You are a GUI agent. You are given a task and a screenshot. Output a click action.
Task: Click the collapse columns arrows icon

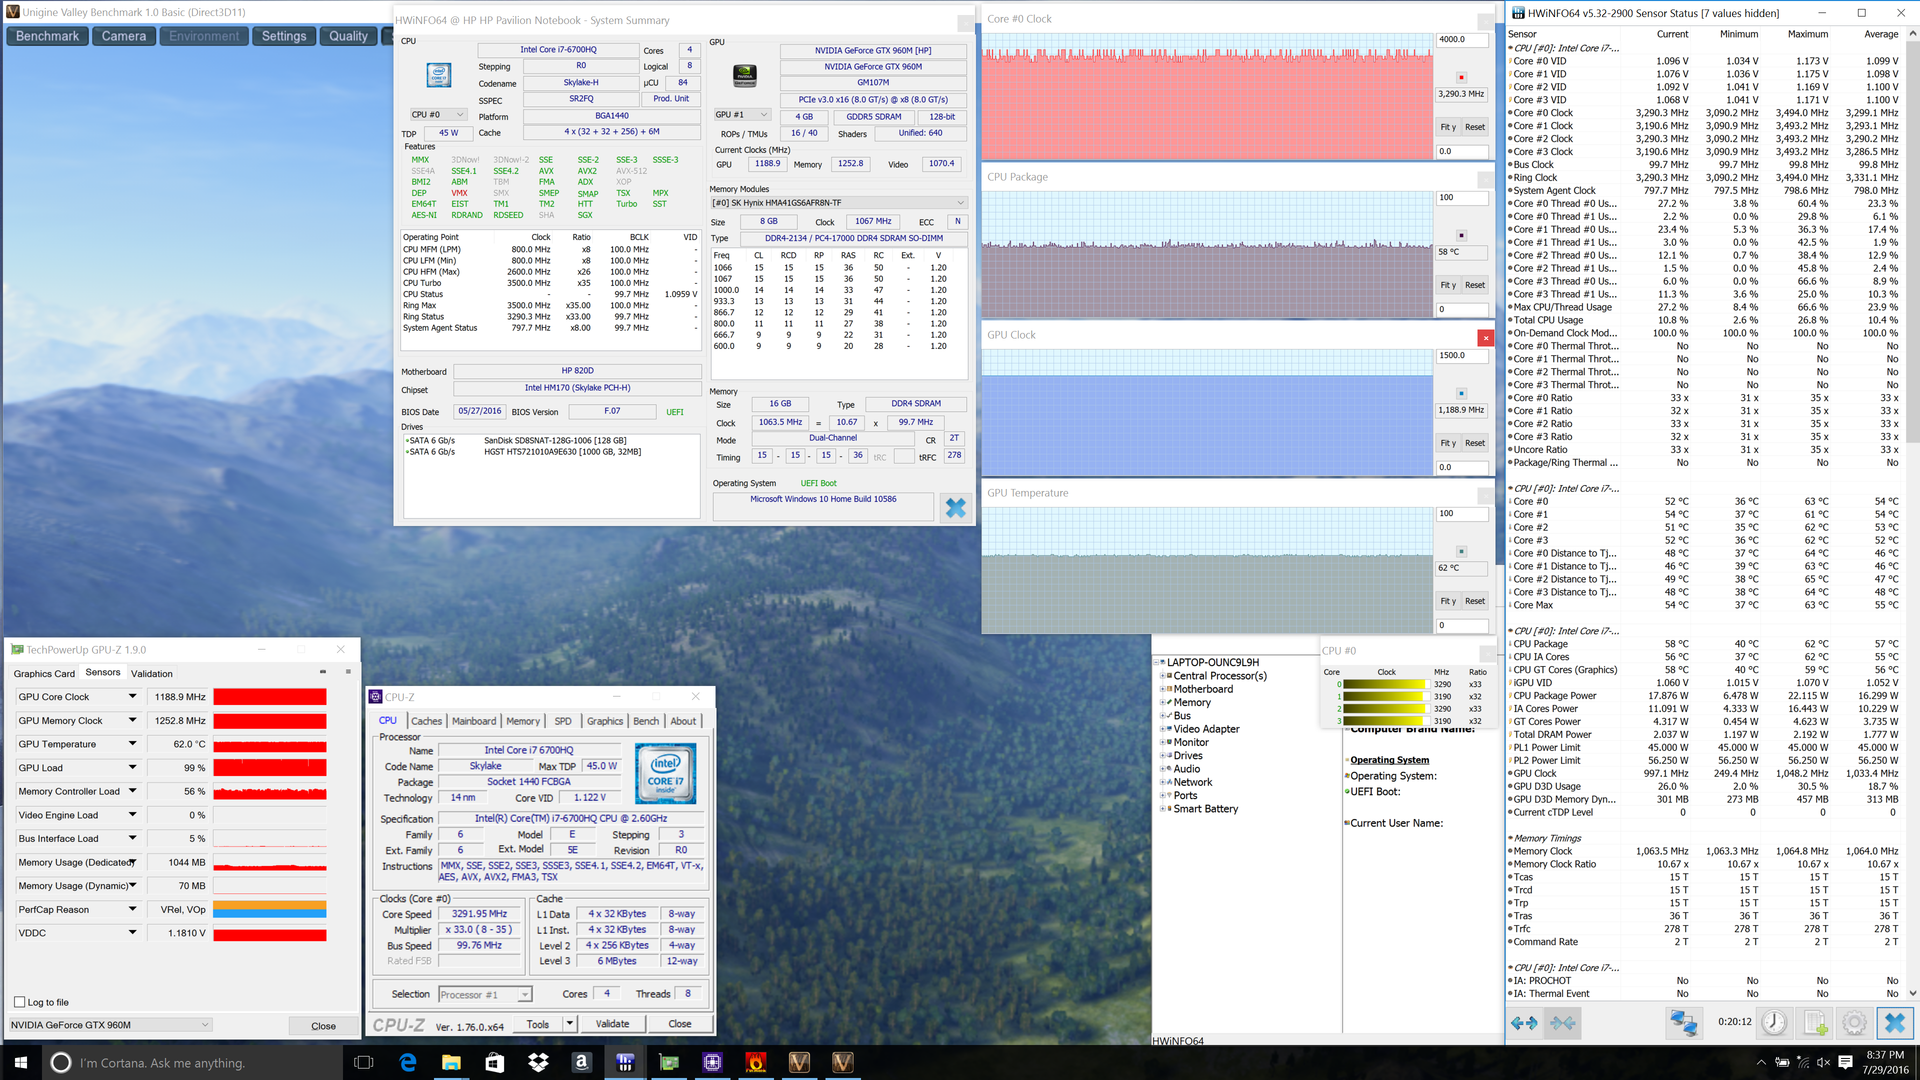click(x=1563, y=1022)
